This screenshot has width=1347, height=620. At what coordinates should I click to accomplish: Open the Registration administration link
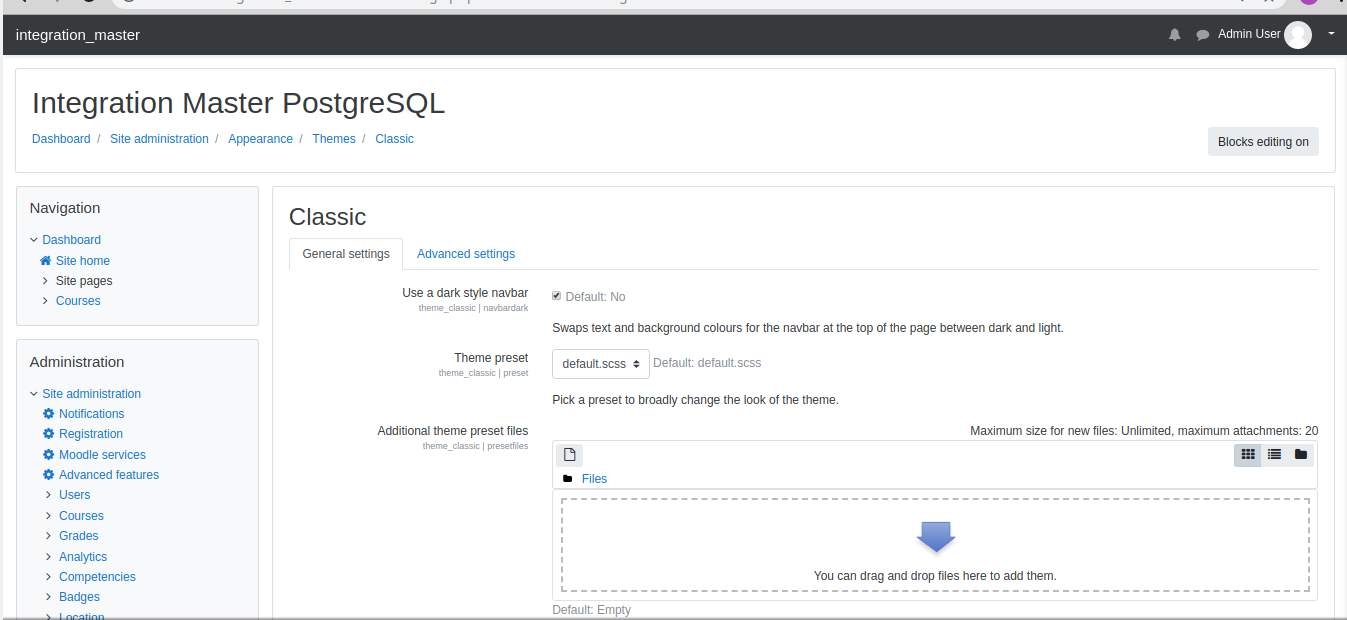[x=91, y=434]
